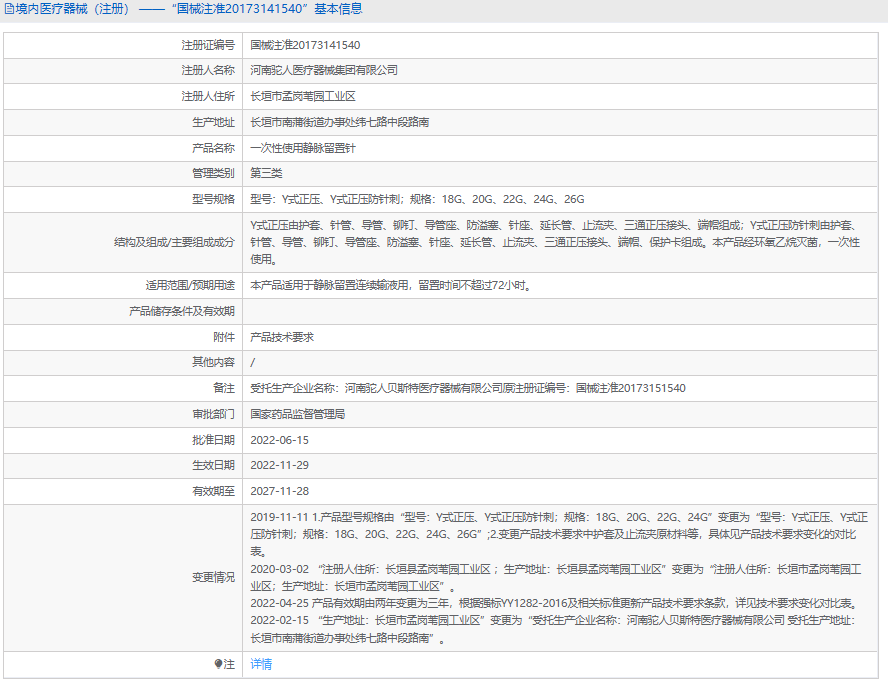Click the 管理类别 label
Viewport: 888px width, 687px height.
click(213, 173)
